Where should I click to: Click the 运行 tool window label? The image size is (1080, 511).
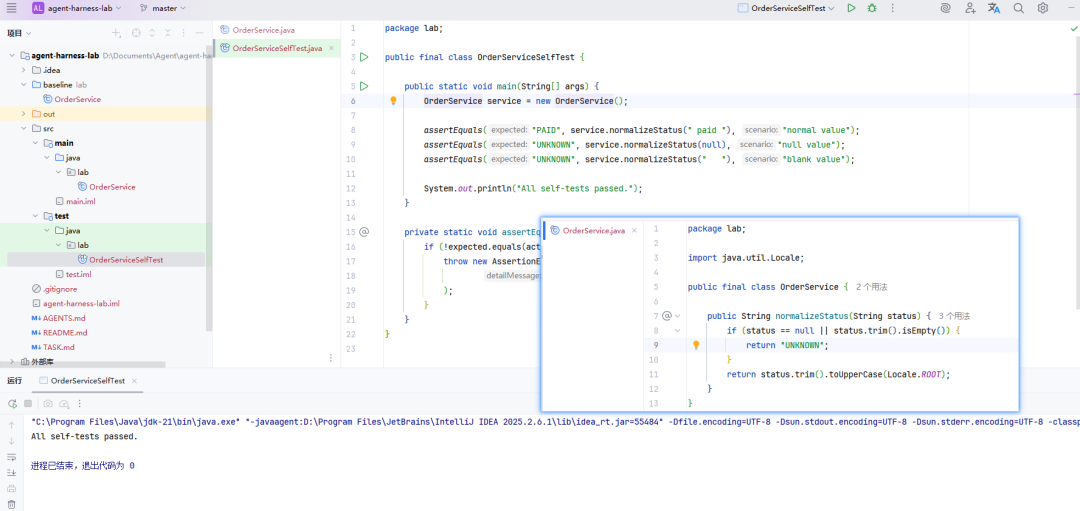coord(14,381)
